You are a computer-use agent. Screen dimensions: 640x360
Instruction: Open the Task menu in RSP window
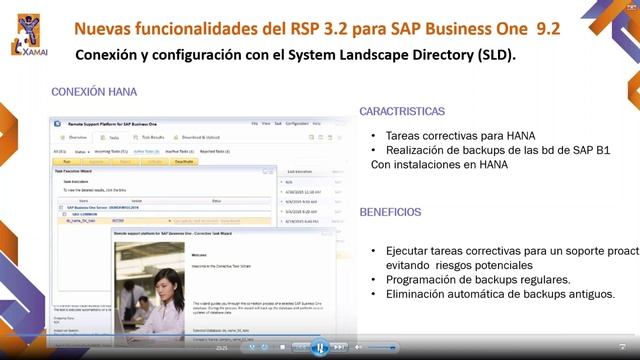click(278, 123)
